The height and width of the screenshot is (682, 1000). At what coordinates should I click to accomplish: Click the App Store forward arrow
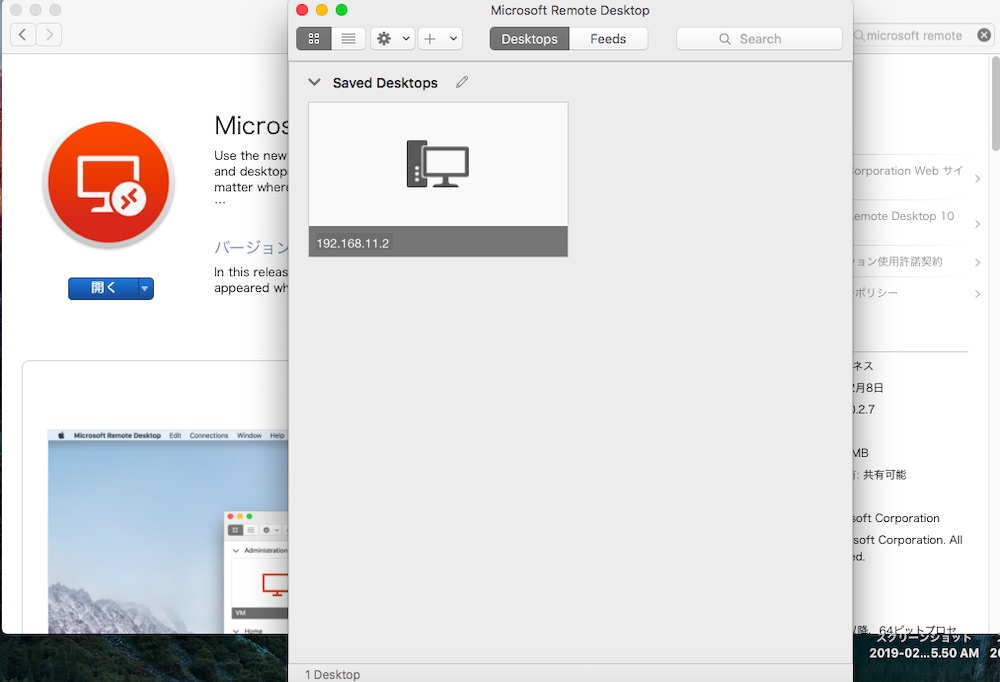[49, 34]
